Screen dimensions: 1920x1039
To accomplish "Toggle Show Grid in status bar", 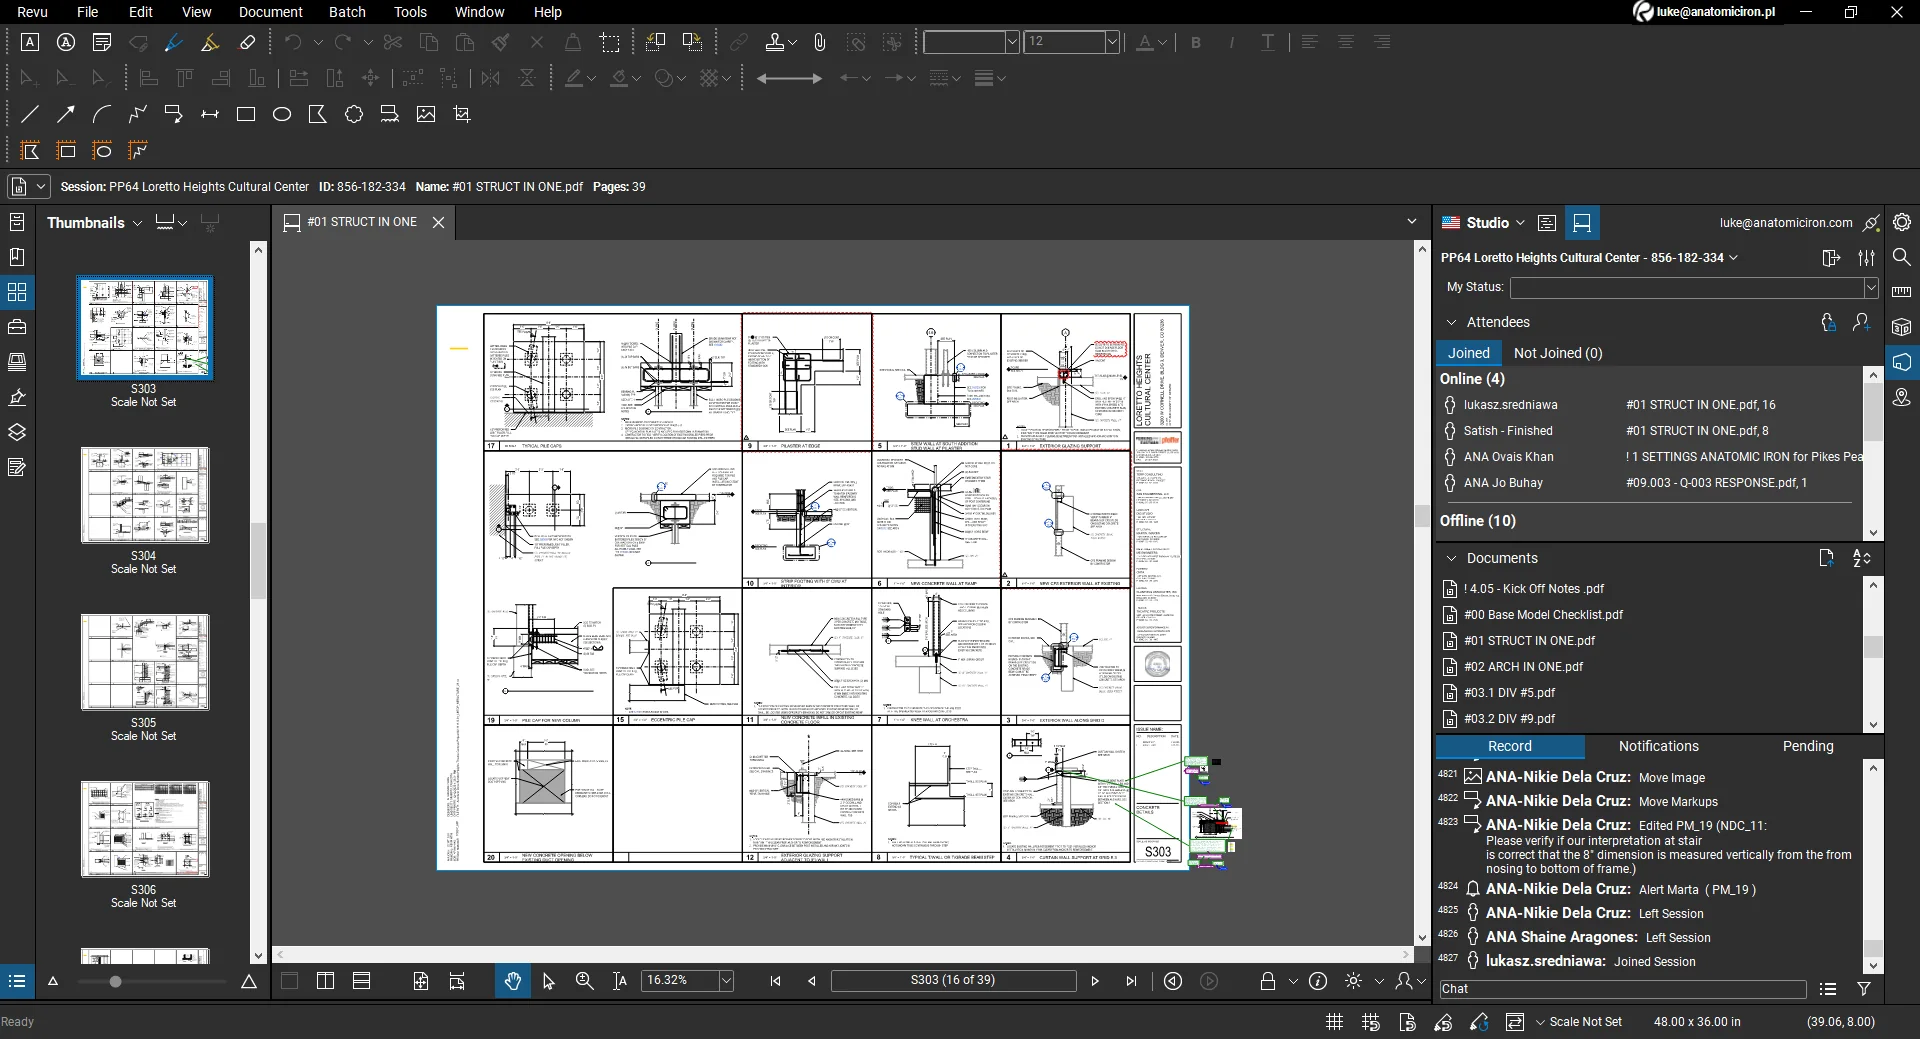I will pyautogui.click(x=1334, y=1022).
